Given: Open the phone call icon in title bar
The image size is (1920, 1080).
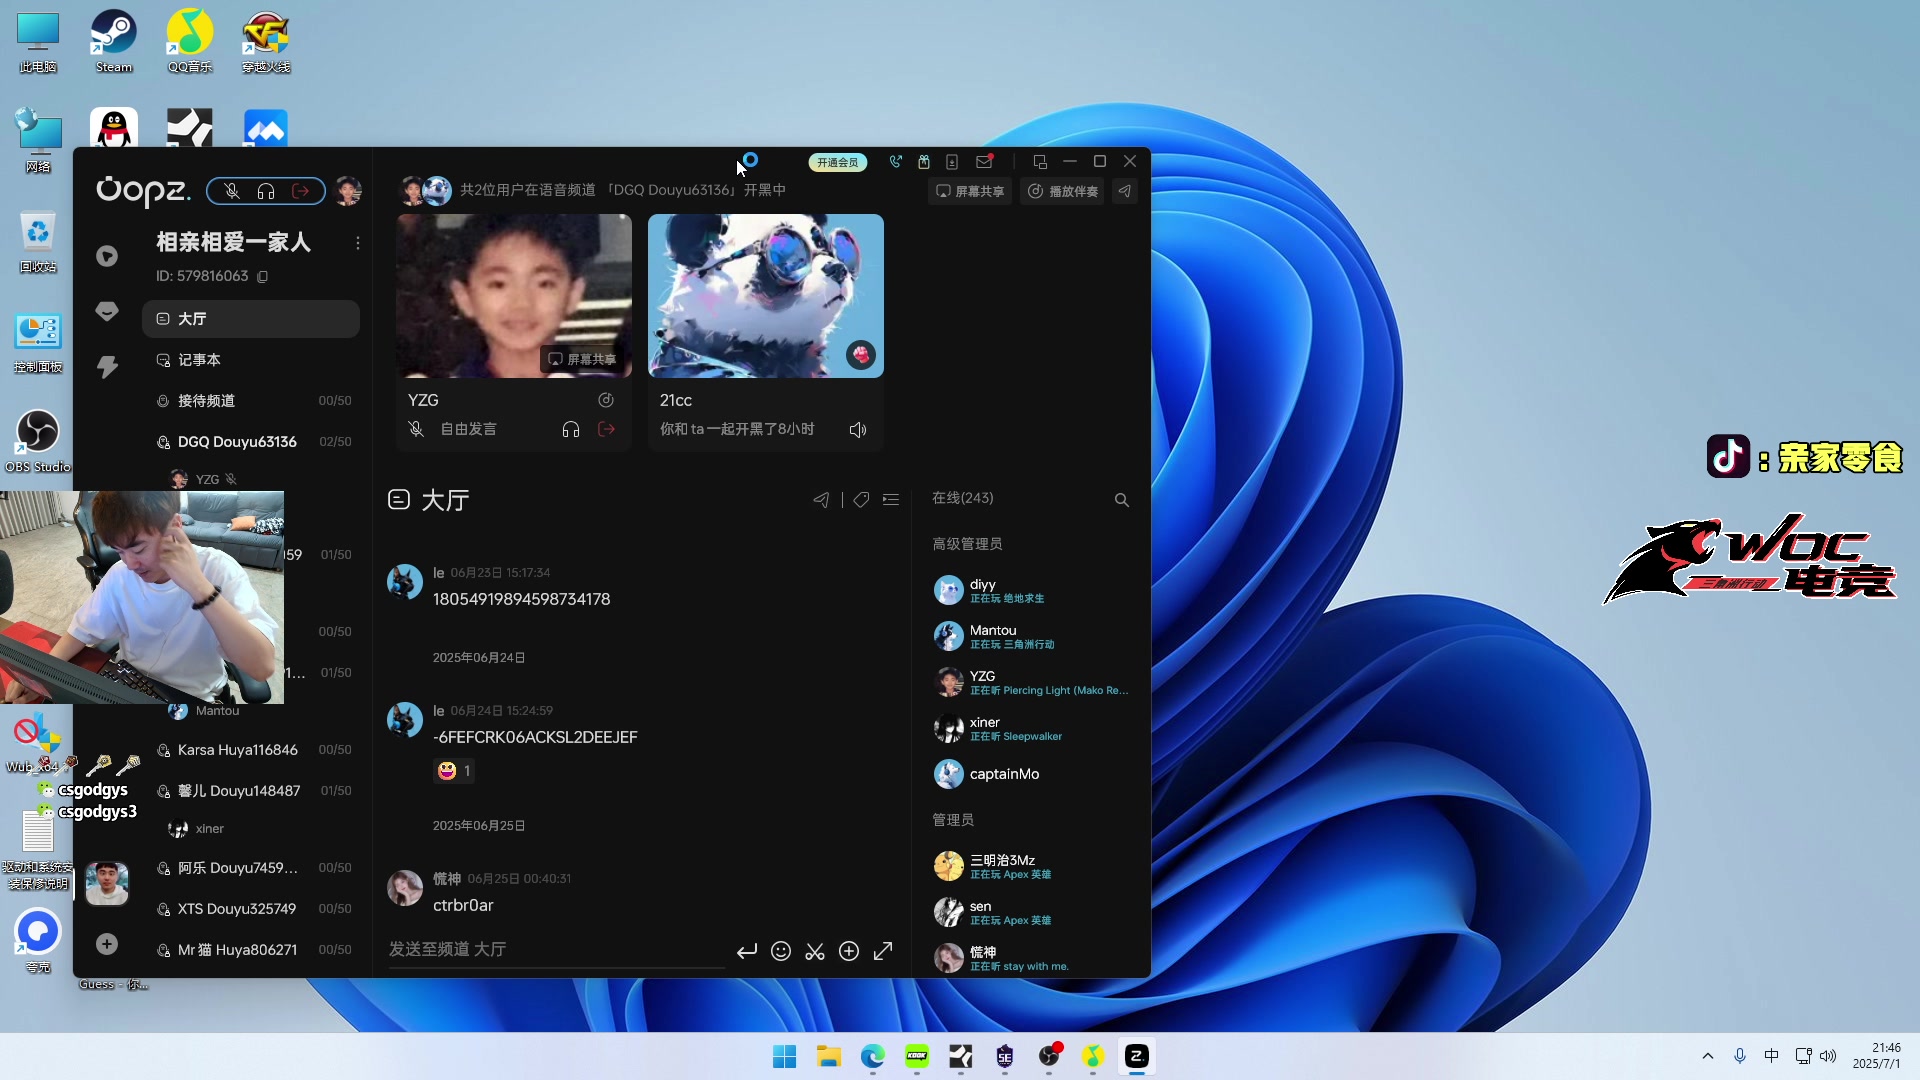Looking at the screenshot, I should (895, 162).
